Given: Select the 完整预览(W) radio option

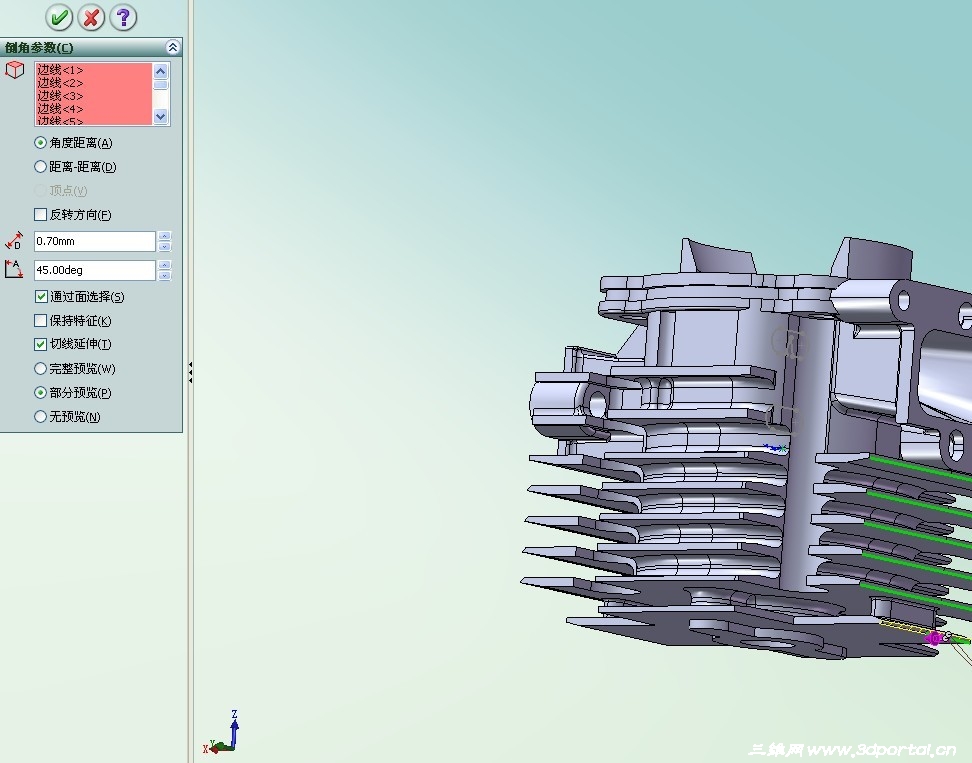Looking at the screenshot, I should [x=40, y=369].
